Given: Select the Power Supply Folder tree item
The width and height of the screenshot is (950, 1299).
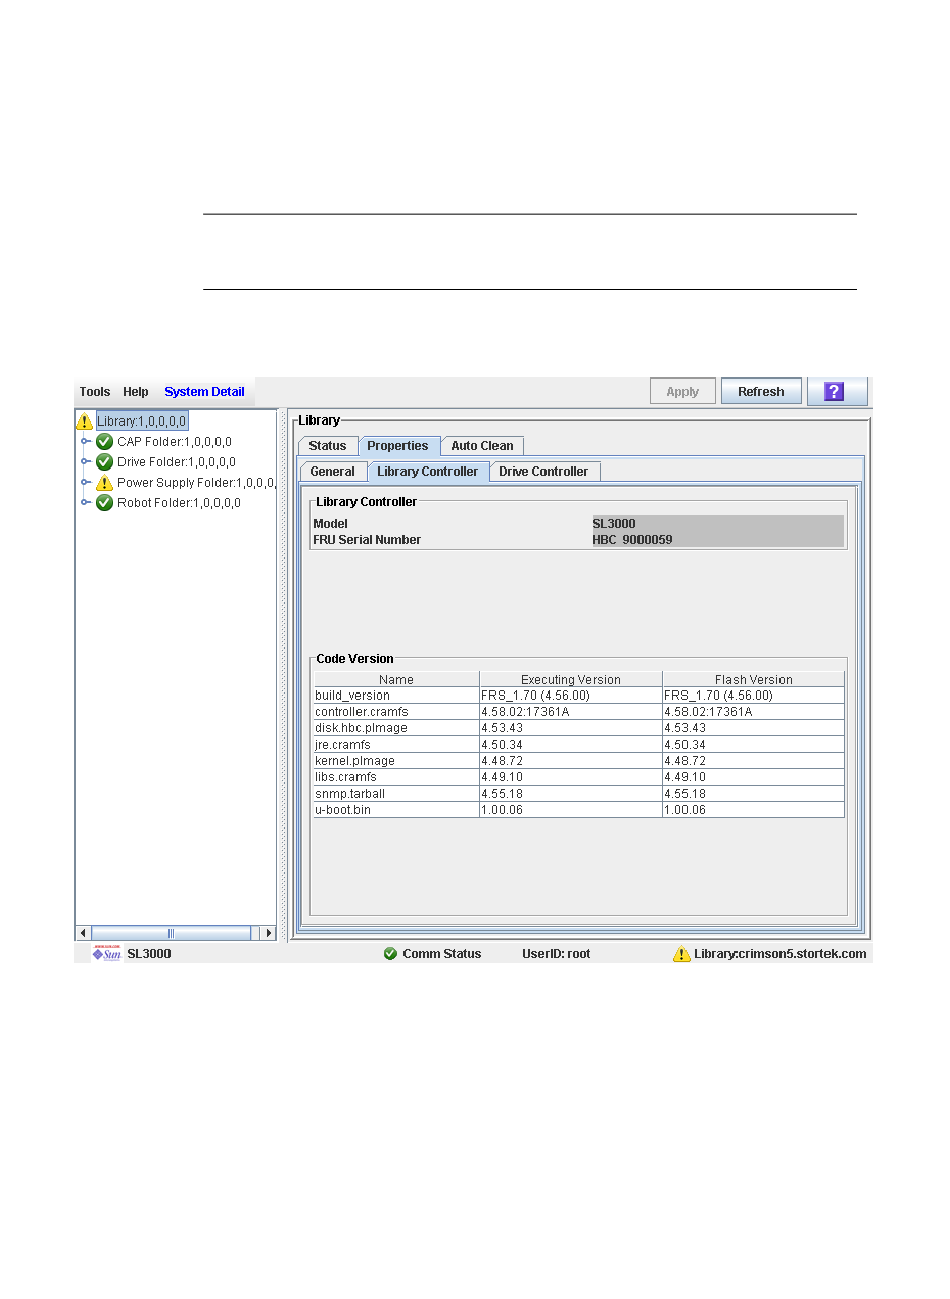Looking at the screenshot, I should pyautogui.click(x=196, y=483).
